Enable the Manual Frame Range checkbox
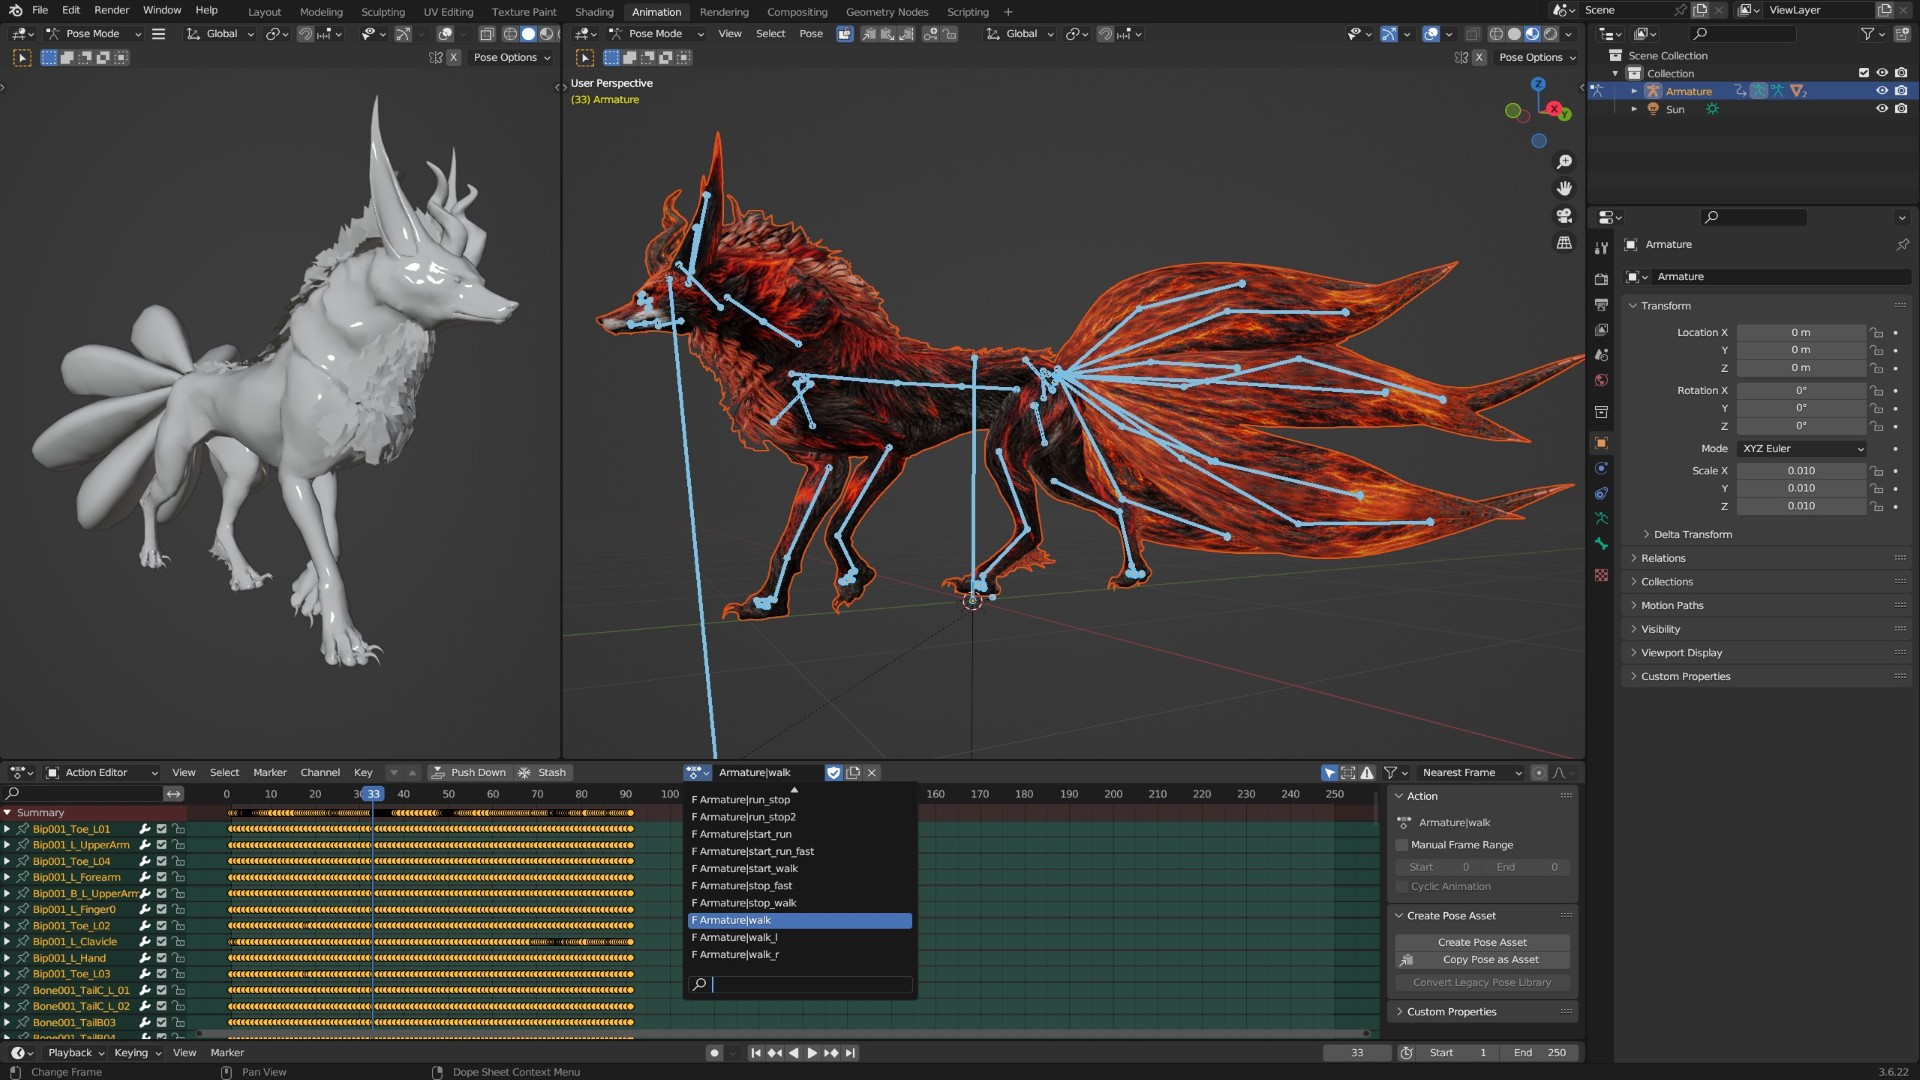This screenshot has height=1080, width=1920. (1402, 845)
